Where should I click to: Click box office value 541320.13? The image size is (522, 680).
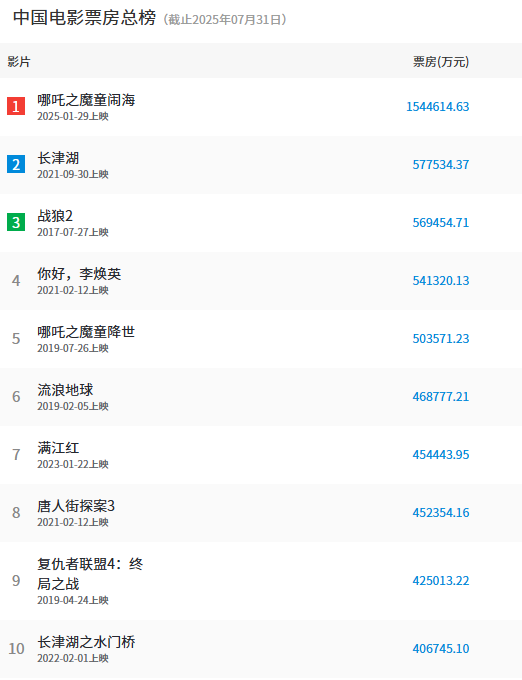coord(440,281)
